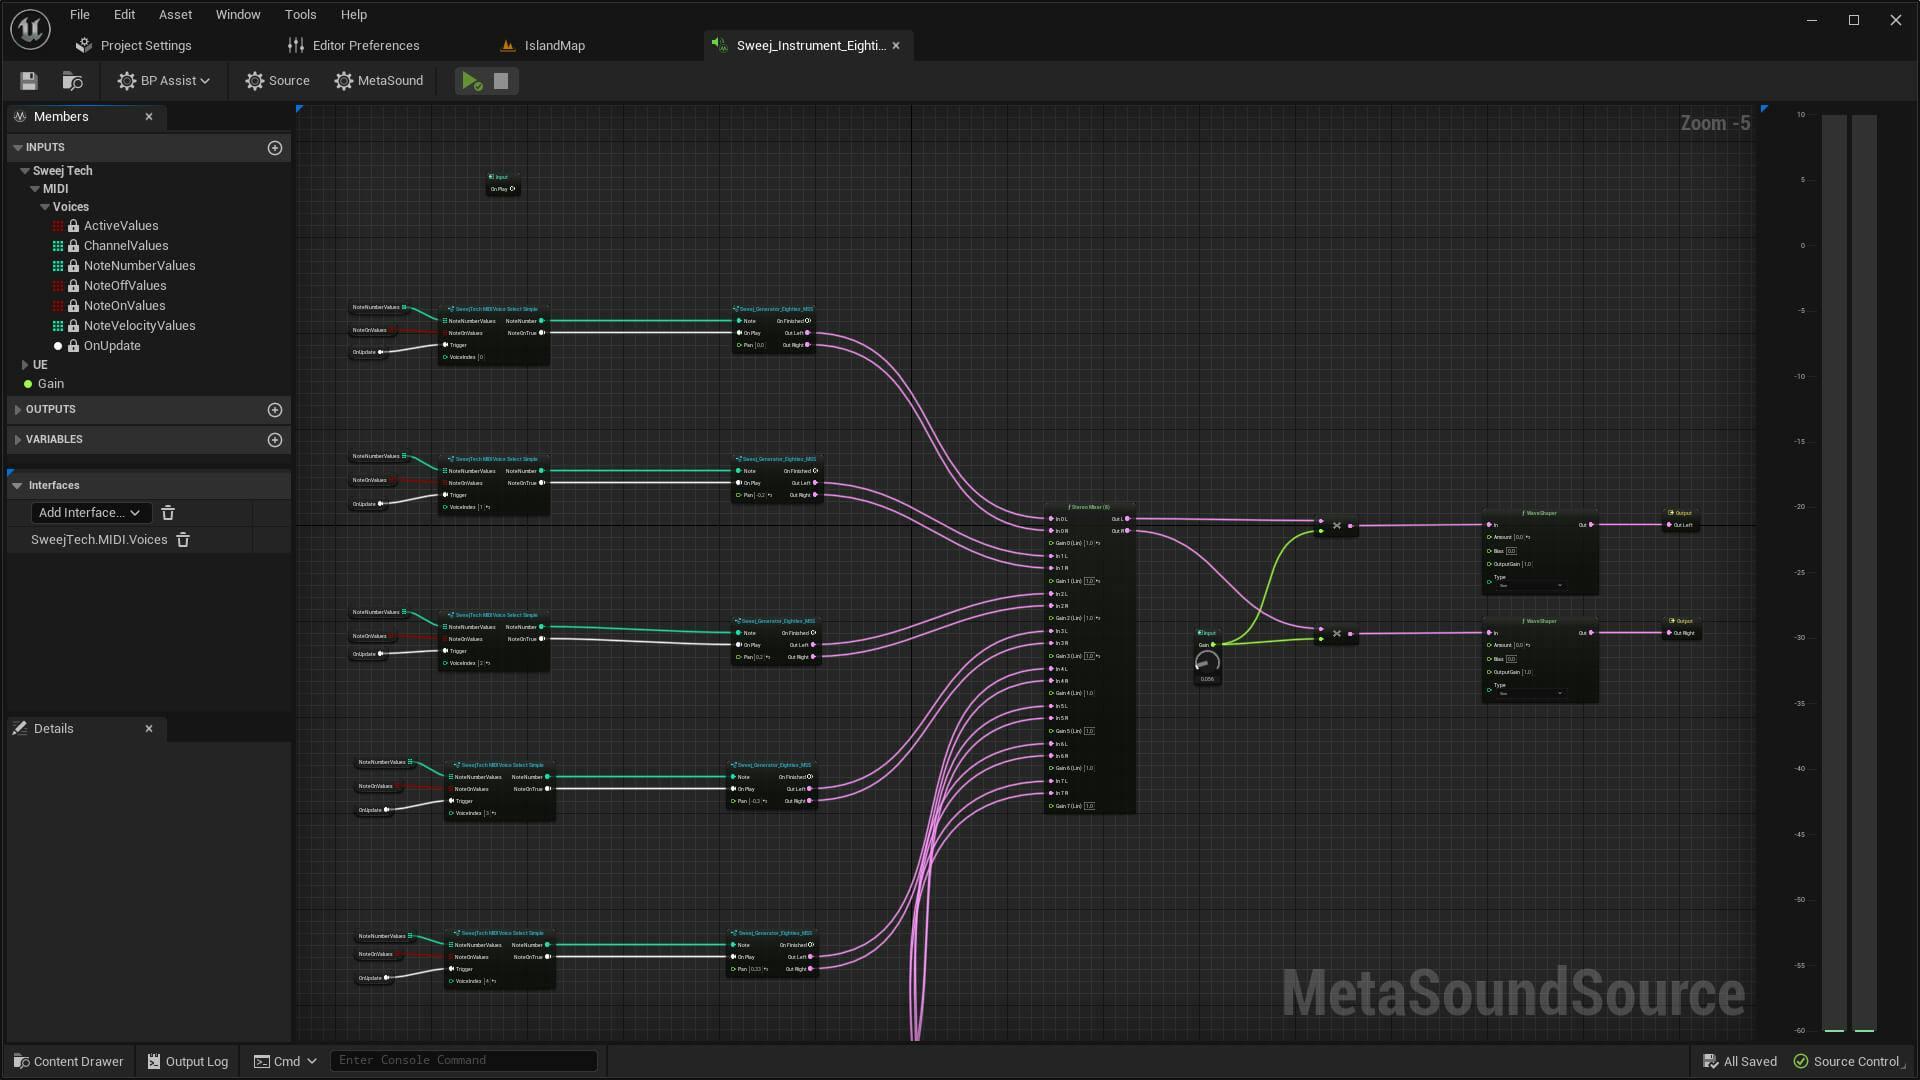
Task: Select the Add Input icon in Members panel
Action: click(x=274, y=148)
